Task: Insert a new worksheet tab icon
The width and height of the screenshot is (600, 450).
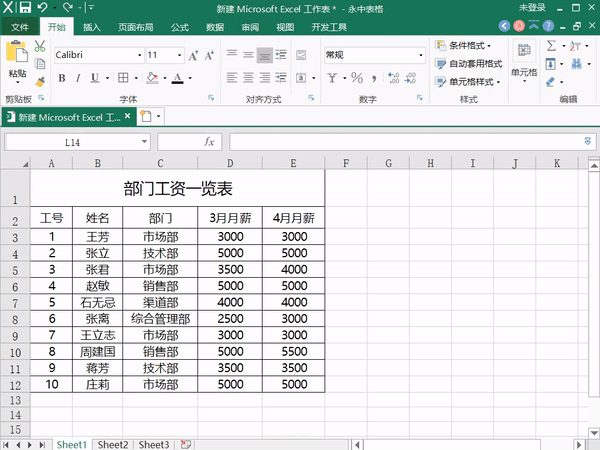Action: pos(186,444)
